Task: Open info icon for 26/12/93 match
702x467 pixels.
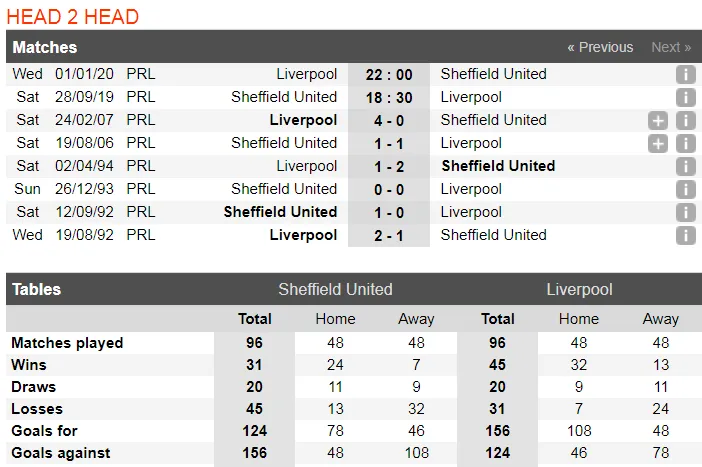Action: click(x=685, y=190)
